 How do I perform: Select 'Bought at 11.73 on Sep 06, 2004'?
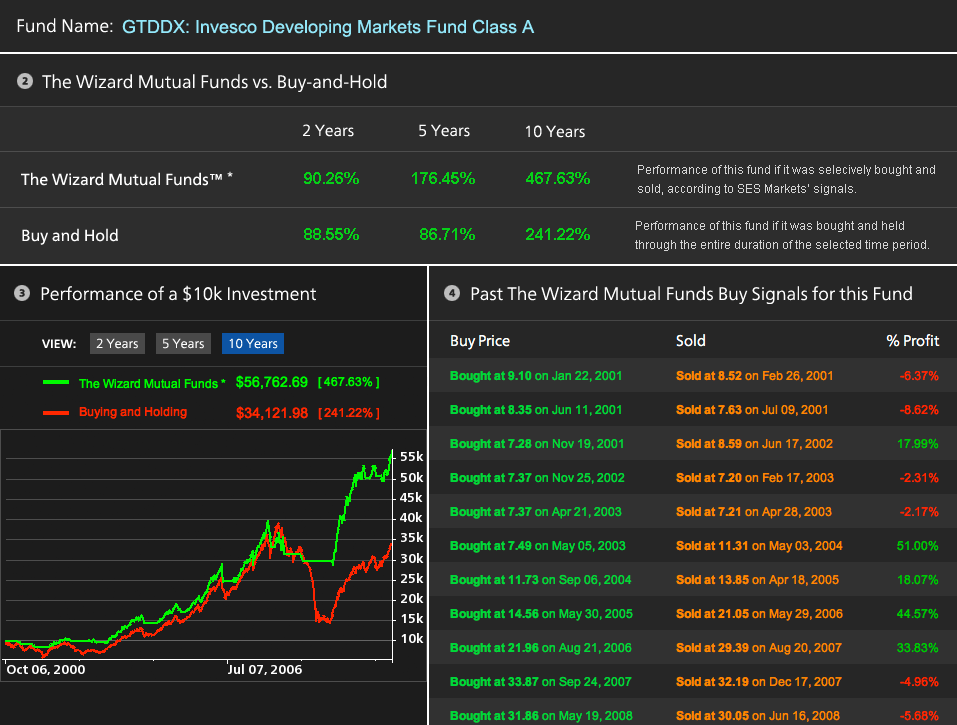[541, 580]
